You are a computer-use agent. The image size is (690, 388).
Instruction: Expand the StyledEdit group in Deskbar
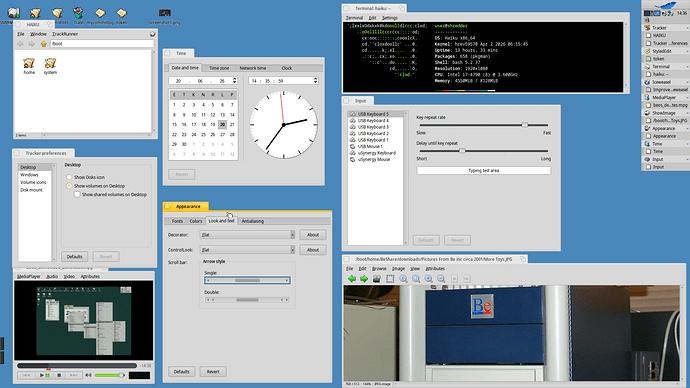(687, 51)
